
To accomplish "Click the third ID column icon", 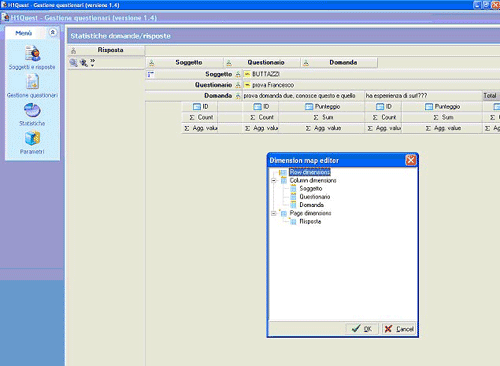I will (380, 106).
